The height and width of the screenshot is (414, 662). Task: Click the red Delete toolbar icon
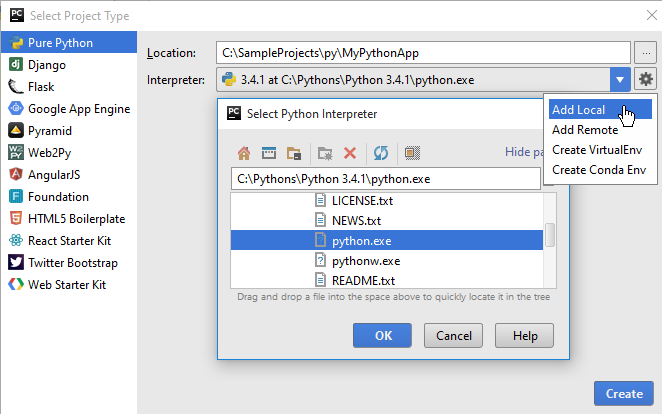(x=350, y=153)
